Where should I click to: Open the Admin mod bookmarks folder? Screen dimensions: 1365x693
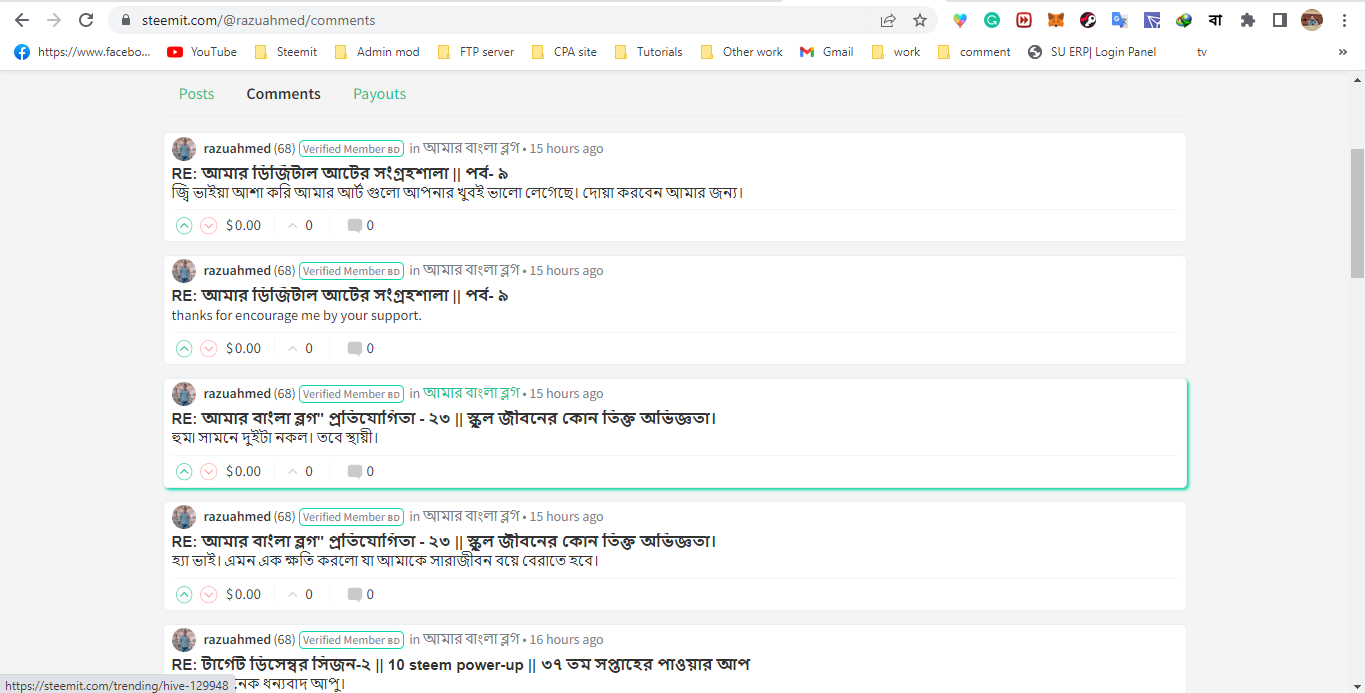[x=377, y=52]
